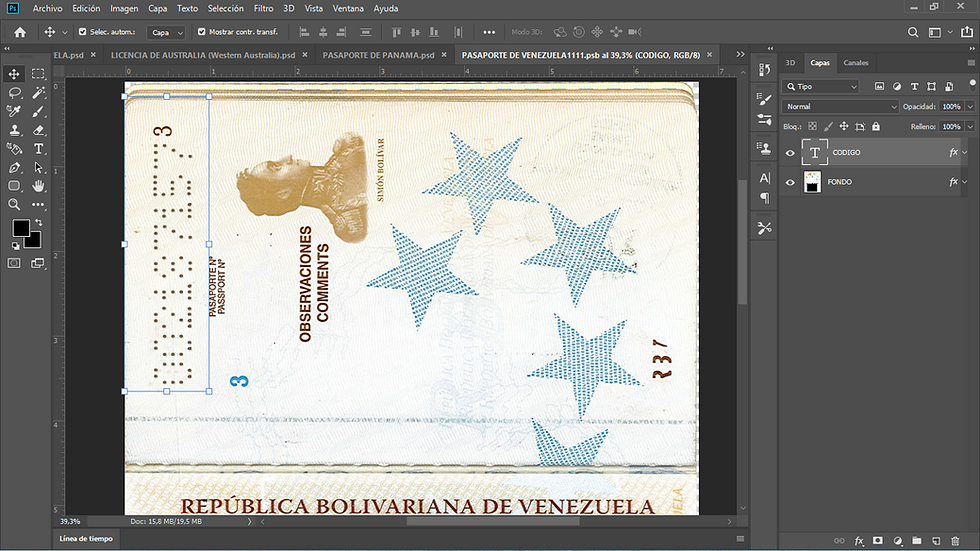Open the Capa auto-select dropdown
Image resolution: width=980 pixels, height=551 pixels.
[166, 32]
